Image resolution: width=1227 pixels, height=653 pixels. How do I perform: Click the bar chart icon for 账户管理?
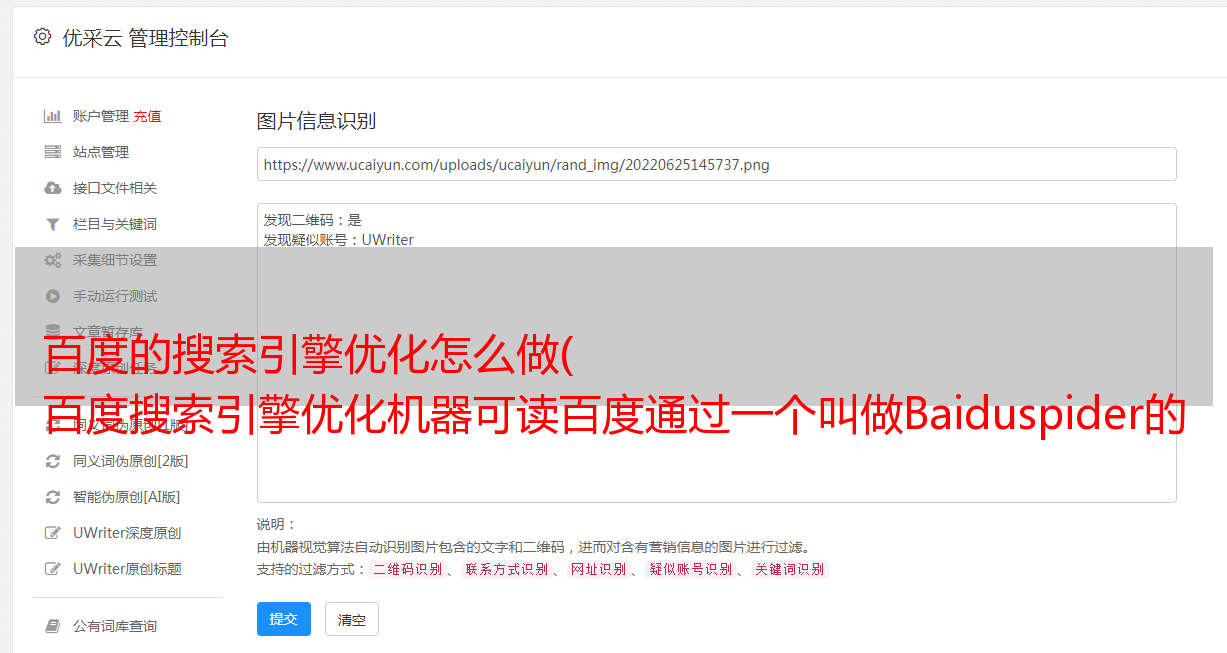tap(53, 116)
